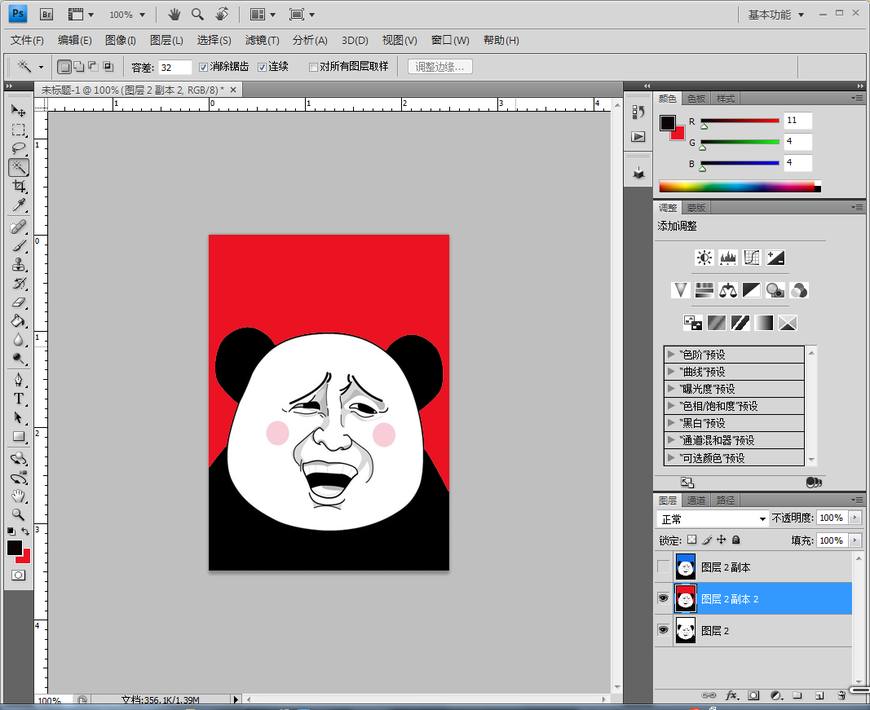Click the layer style fx icon

(732, 695)
